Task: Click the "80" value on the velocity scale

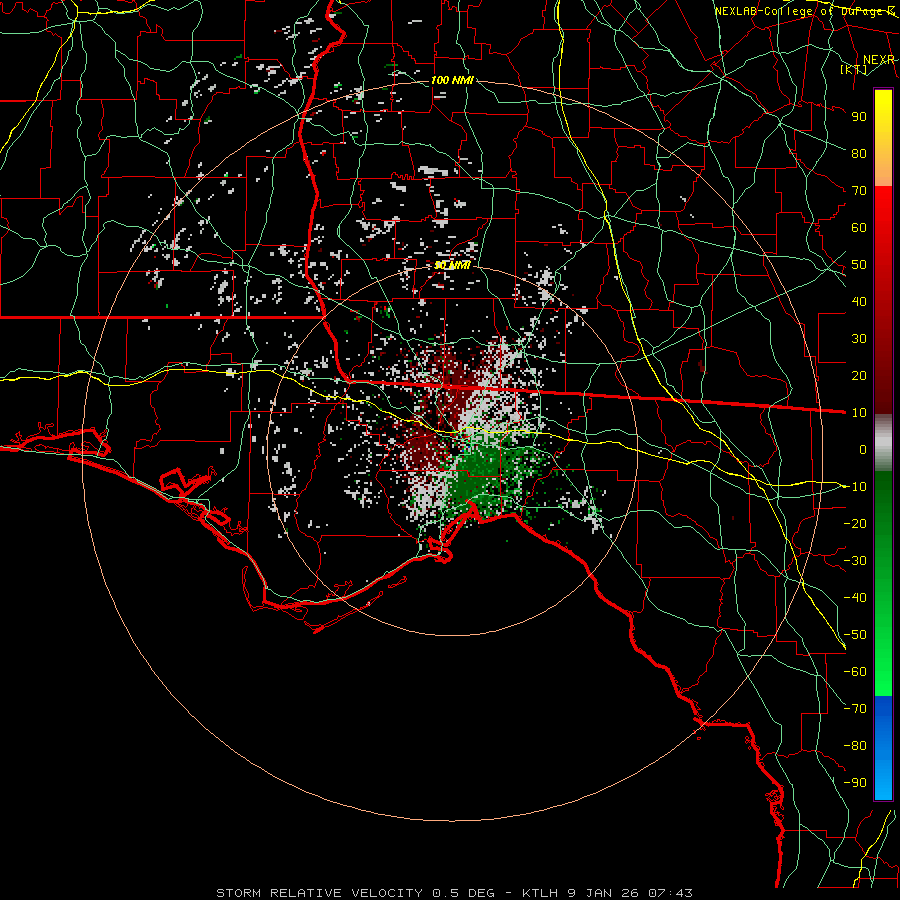Action: (x=859, y=153)
